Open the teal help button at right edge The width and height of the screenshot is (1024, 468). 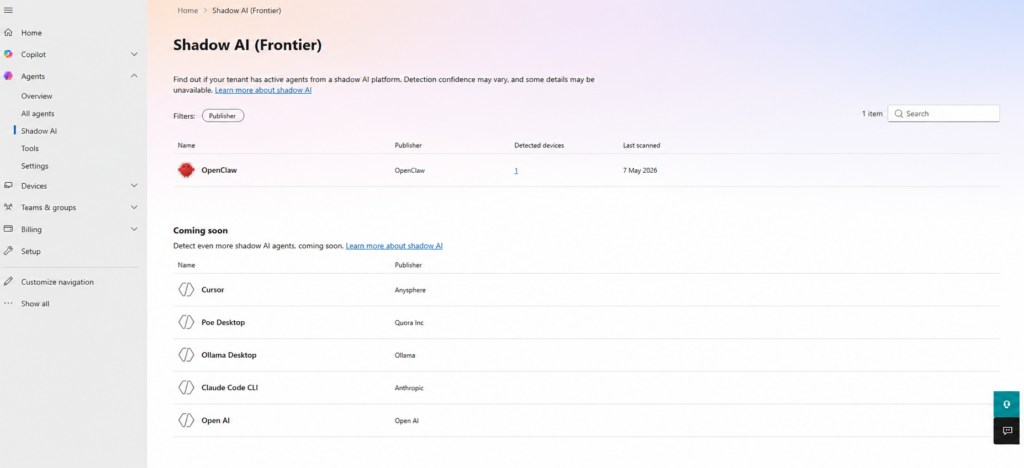[x=1006, y=404]
